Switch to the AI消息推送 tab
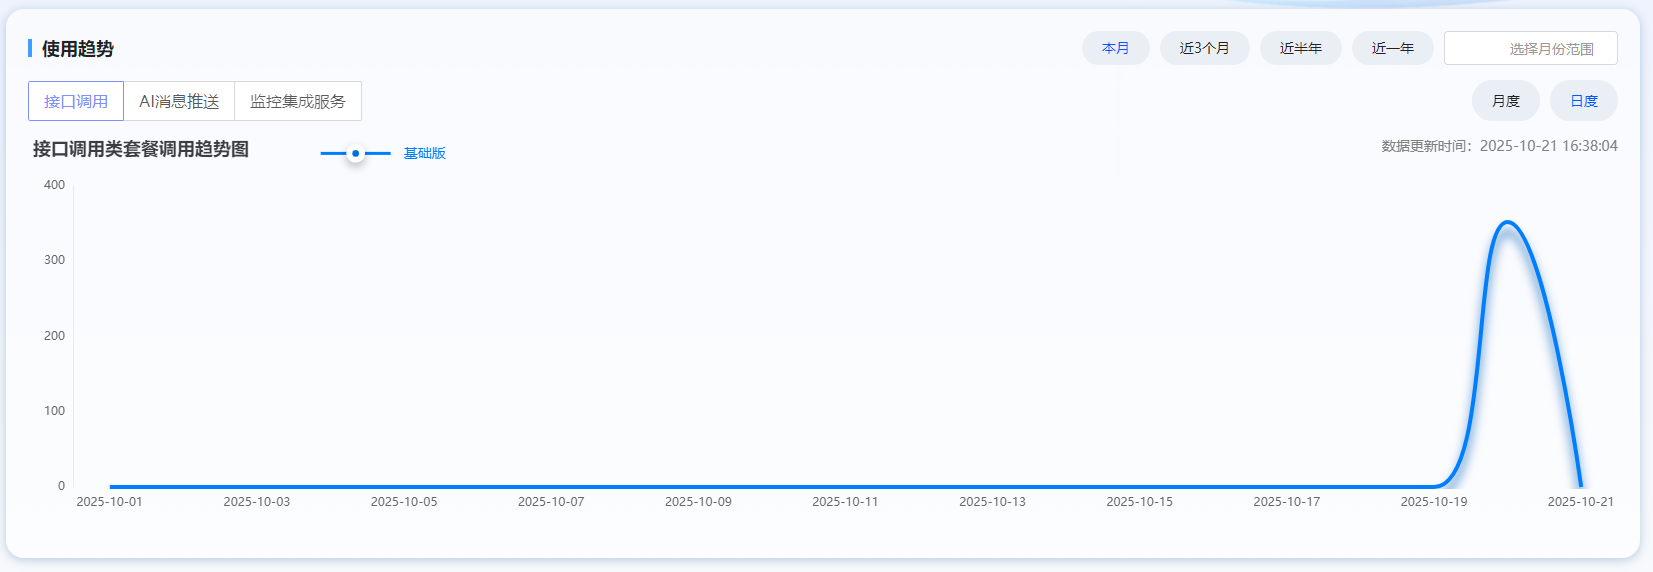 point(179,101)
